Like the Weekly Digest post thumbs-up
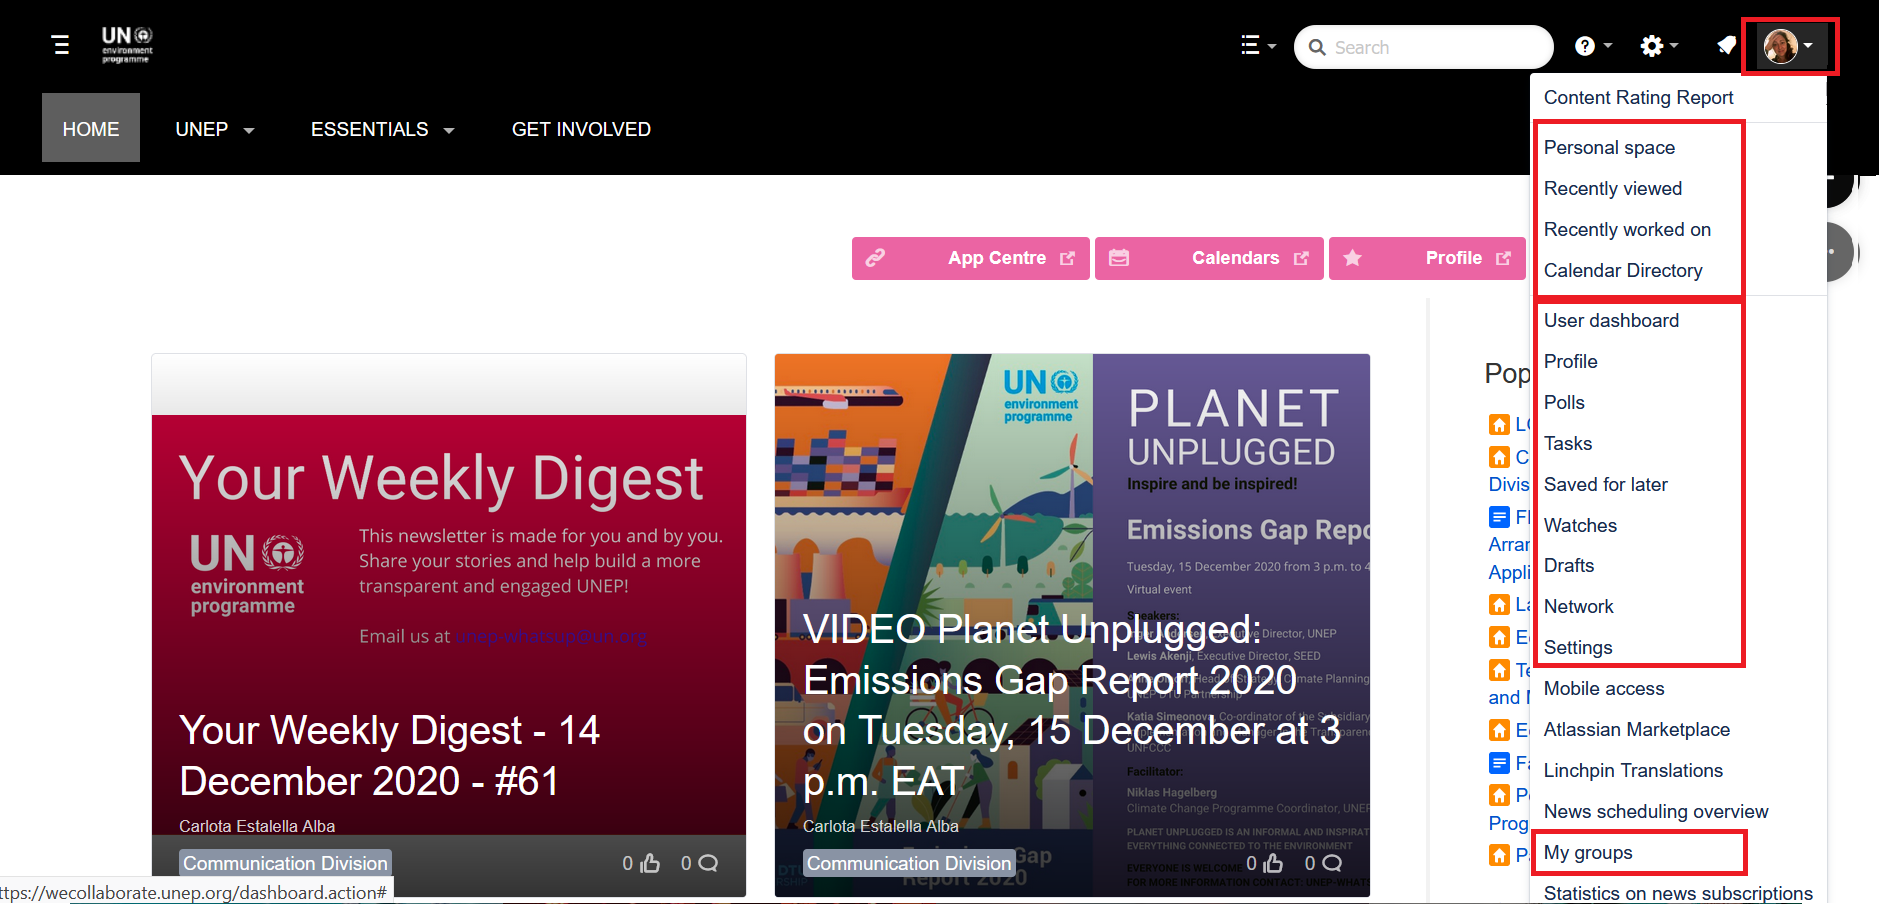1879x904 pixels. (650, 863)
